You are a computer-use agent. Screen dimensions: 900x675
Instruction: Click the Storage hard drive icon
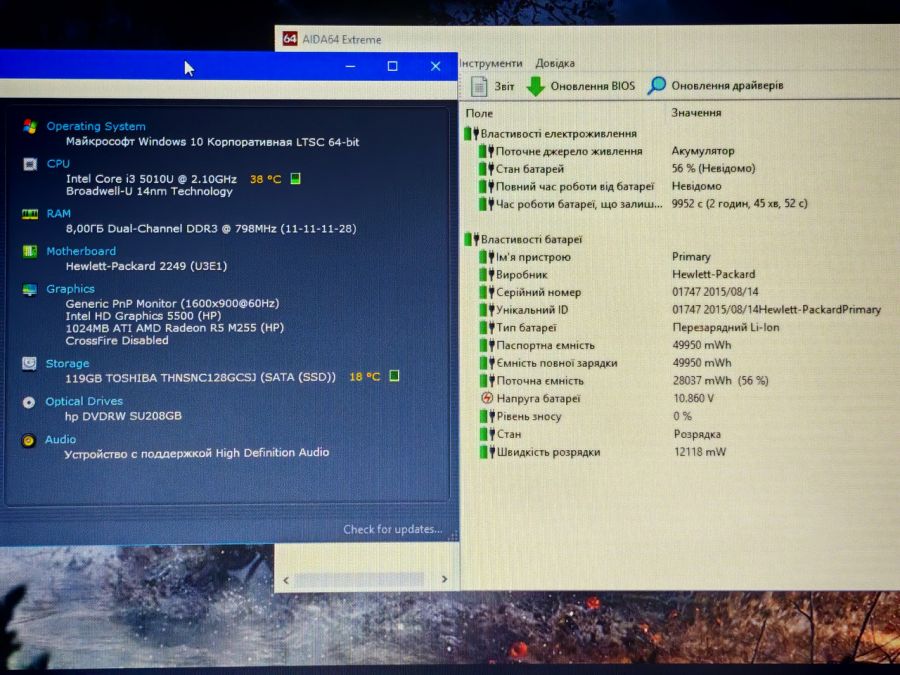[x=29, y=363]
